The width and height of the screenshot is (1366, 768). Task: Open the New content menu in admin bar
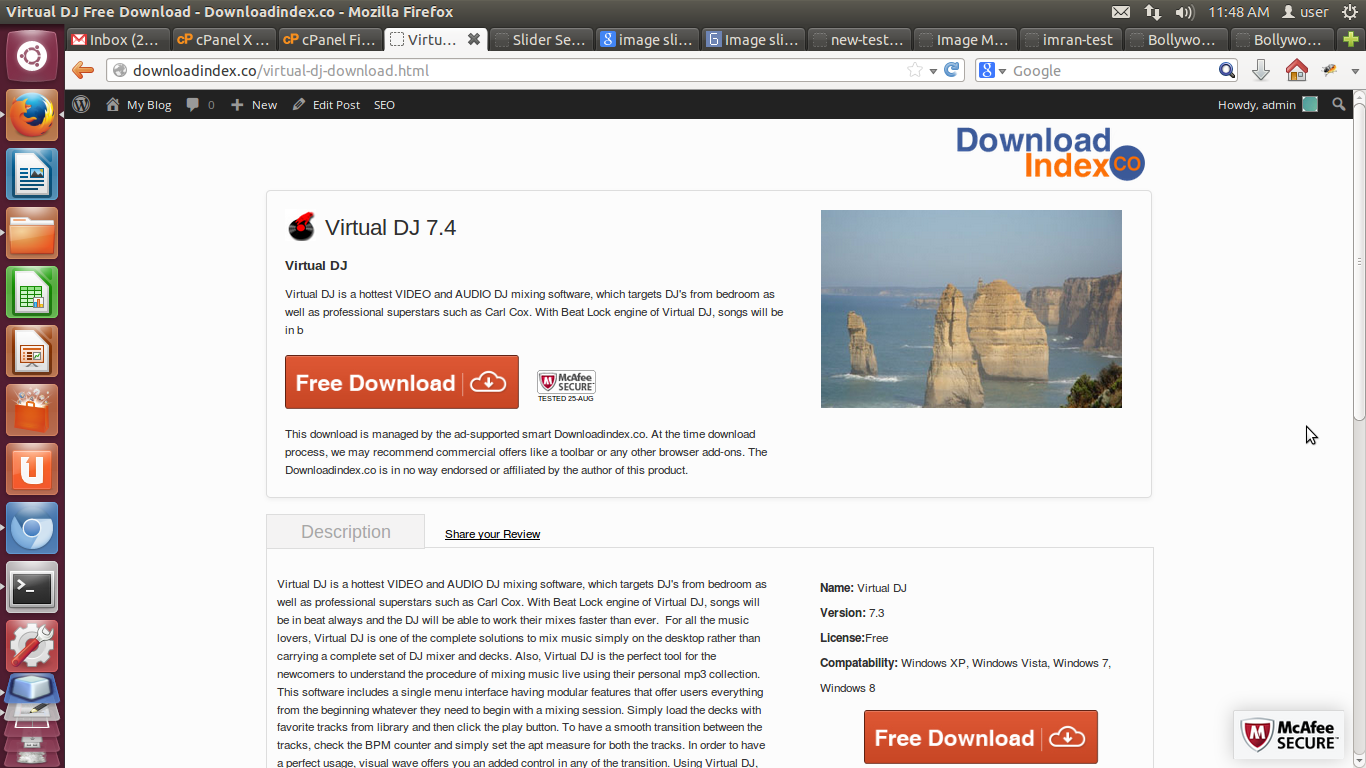tap(254, 104)
